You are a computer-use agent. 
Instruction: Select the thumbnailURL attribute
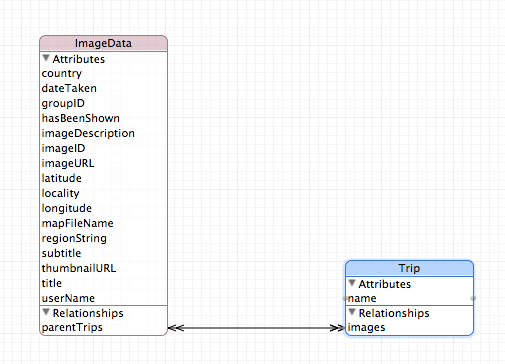(x=103, y=268)
